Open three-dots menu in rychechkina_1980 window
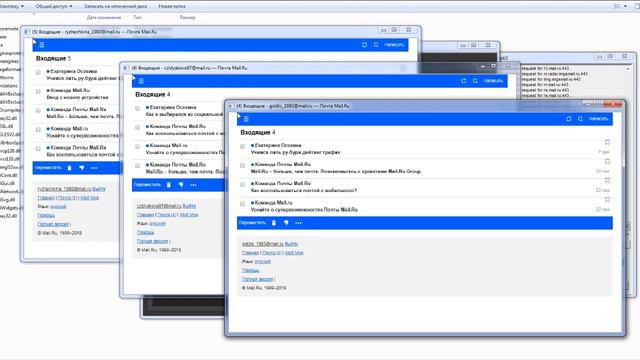The image size is (640, 360). click(x=94, y=168)
